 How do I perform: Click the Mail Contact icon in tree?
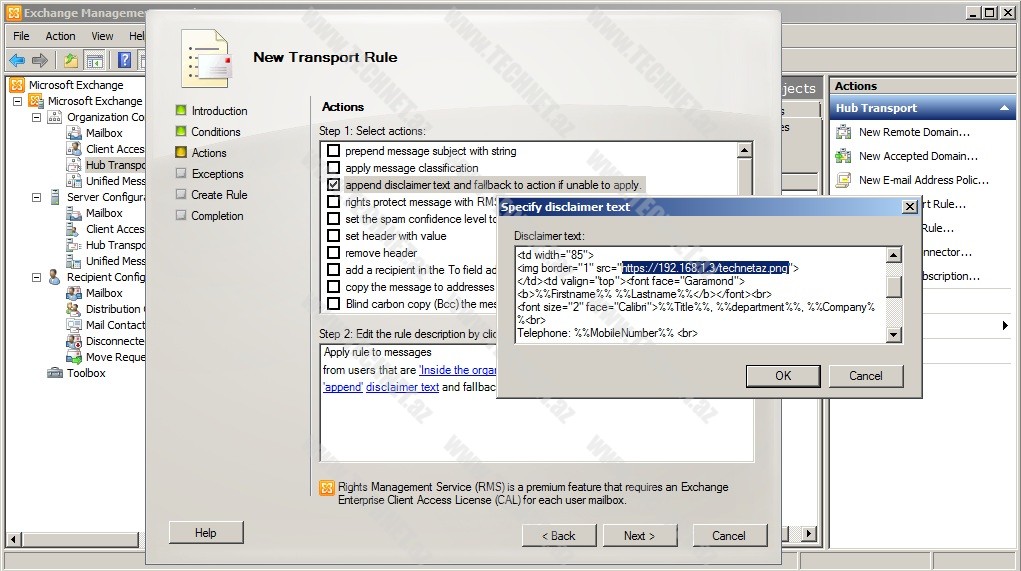coord(75,325)
